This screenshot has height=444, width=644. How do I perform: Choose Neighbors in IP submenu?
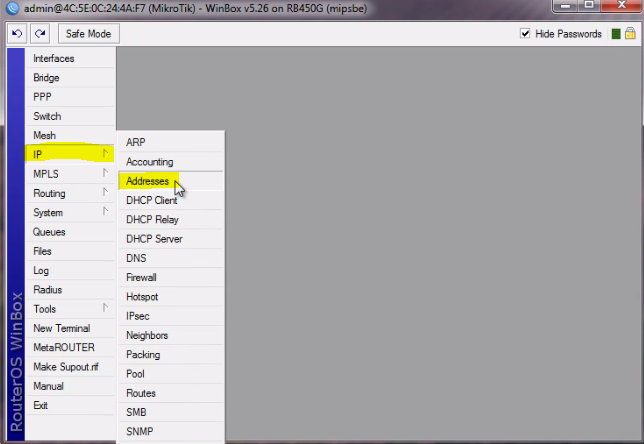pyautogui.click(x=171, y=335)
